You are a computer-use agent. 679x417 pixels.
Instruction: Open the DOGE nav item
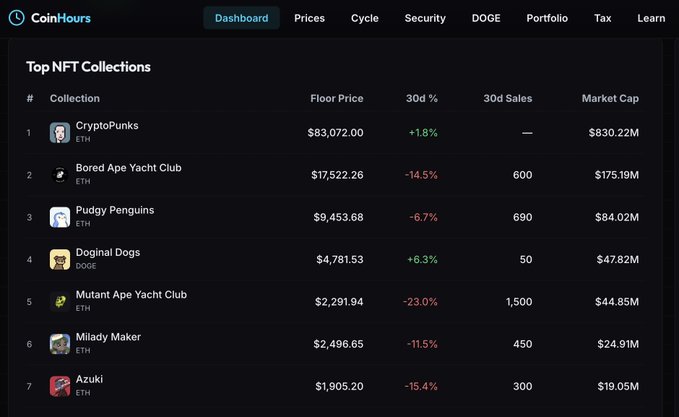486,18
